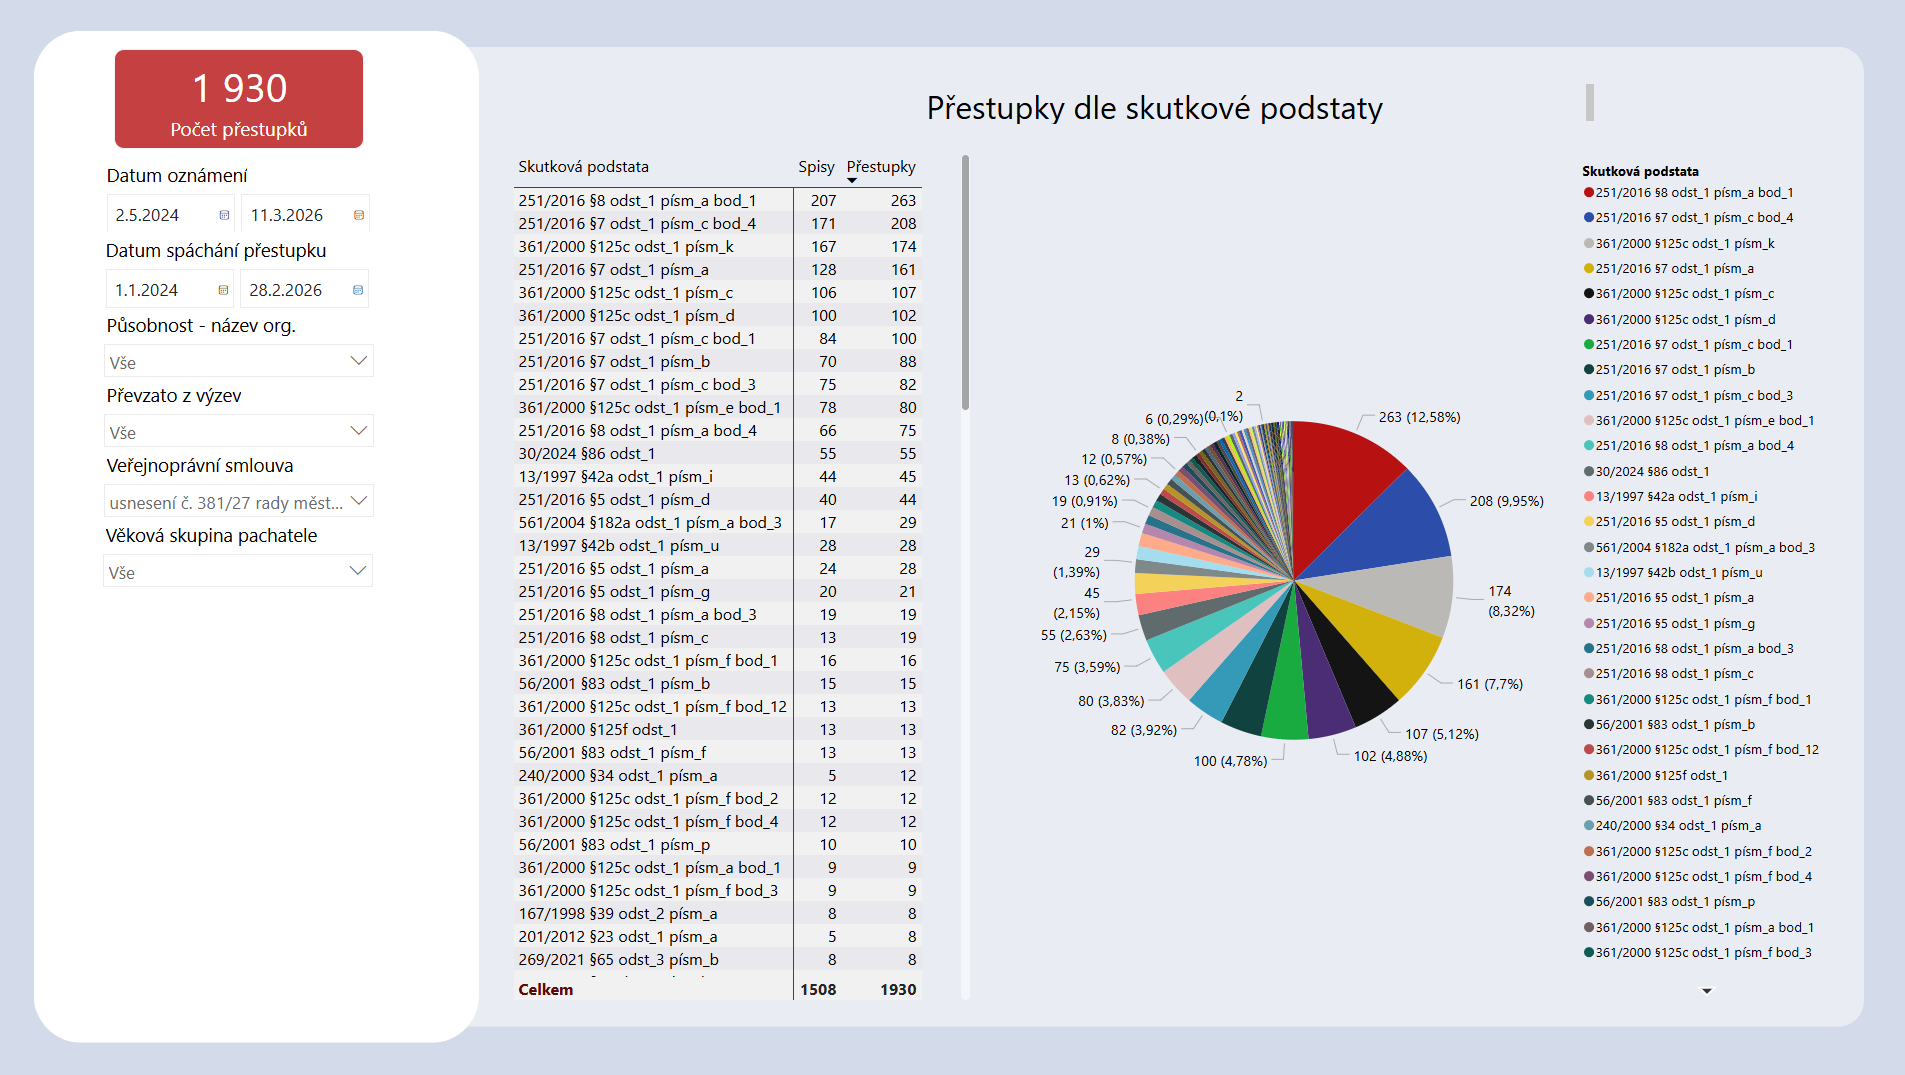Click pie label 82 (3,92%)
1905x1075 pixels.
(1143, 731)
